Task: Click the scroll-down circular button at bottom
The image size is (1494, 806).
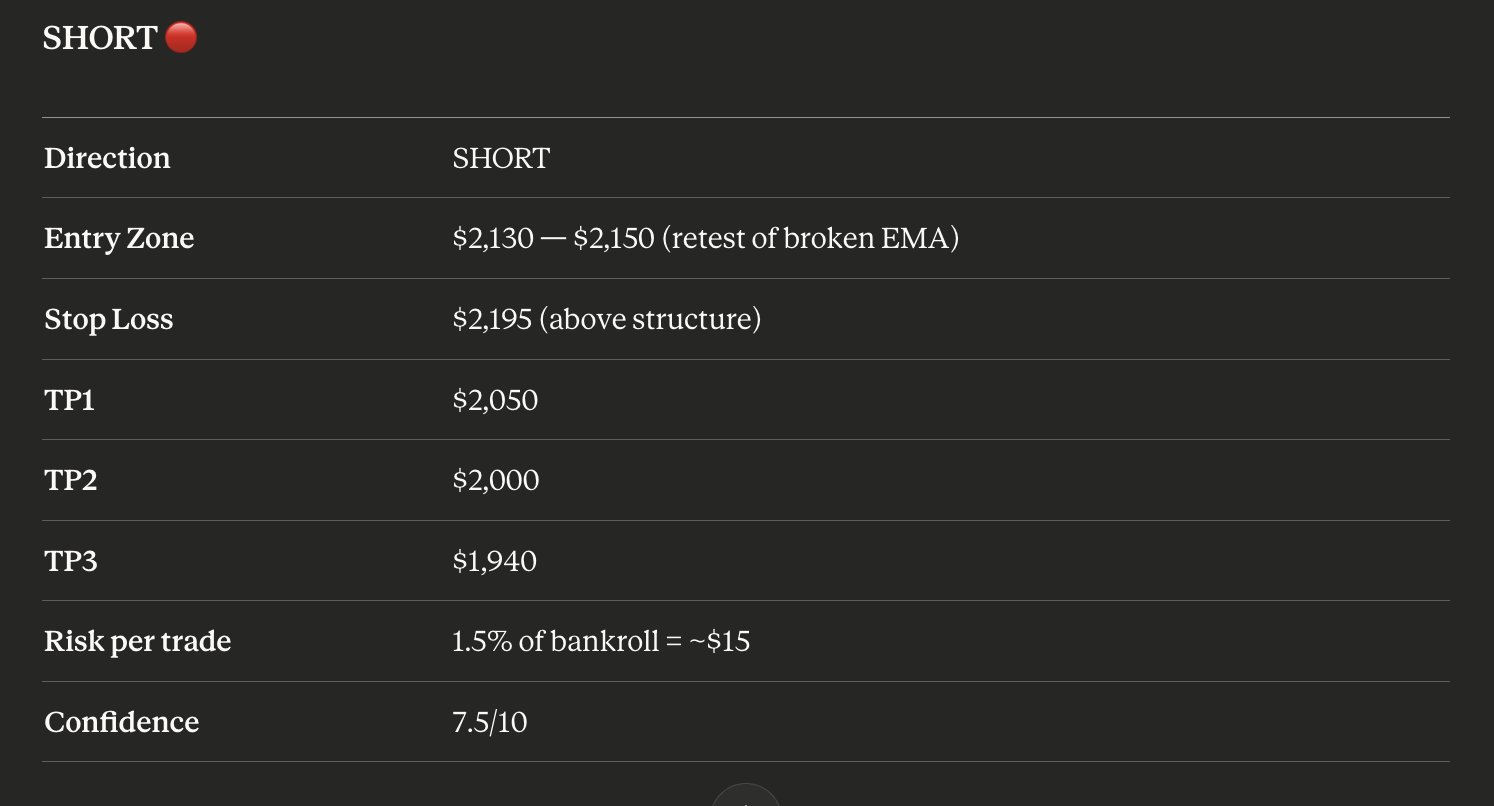Action: pyautogui.click(x=745, y=797)
